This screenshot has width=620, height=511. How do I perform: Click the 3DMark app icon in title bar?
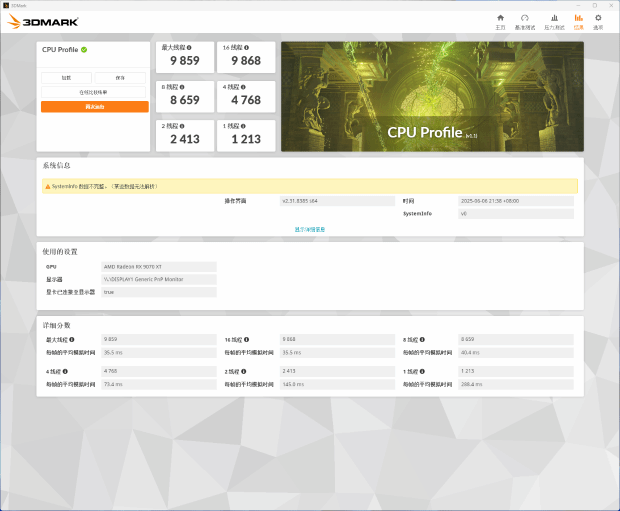[x=6, y=6]
